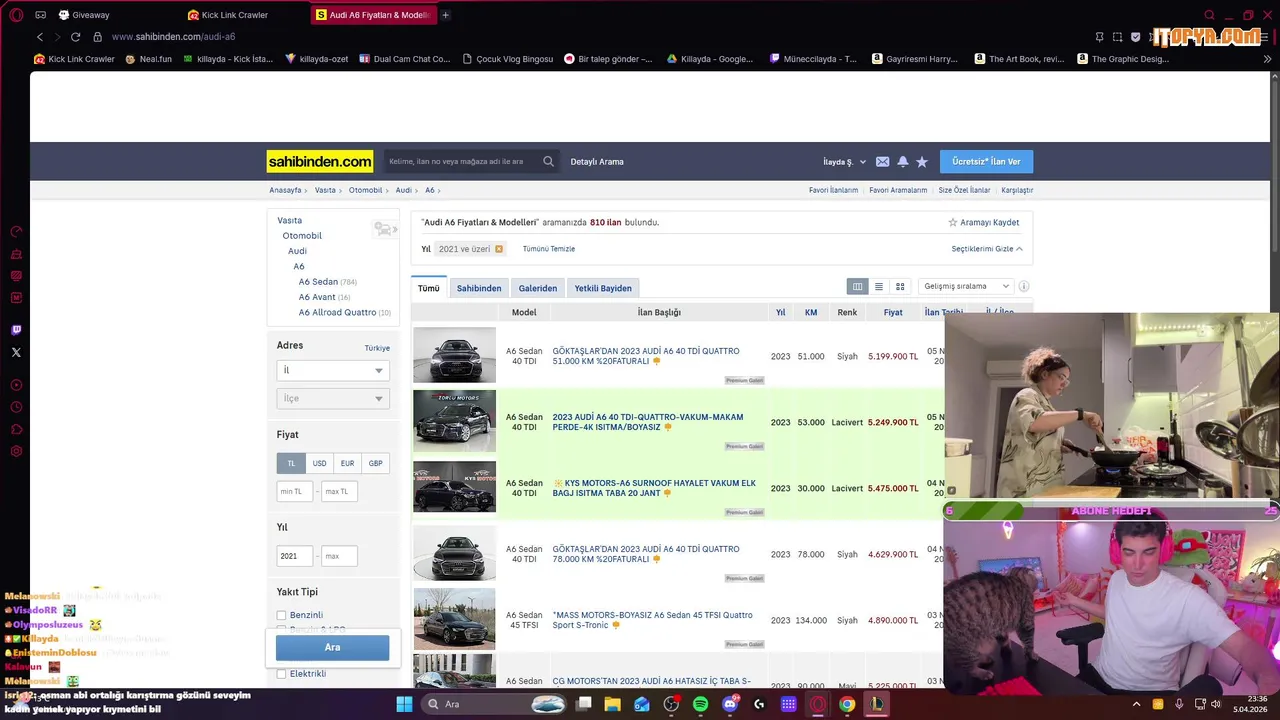Click the sahibinden.com logo
Image resolution: width=1280 pixels, height=720 pixels.
pos(320,161)
